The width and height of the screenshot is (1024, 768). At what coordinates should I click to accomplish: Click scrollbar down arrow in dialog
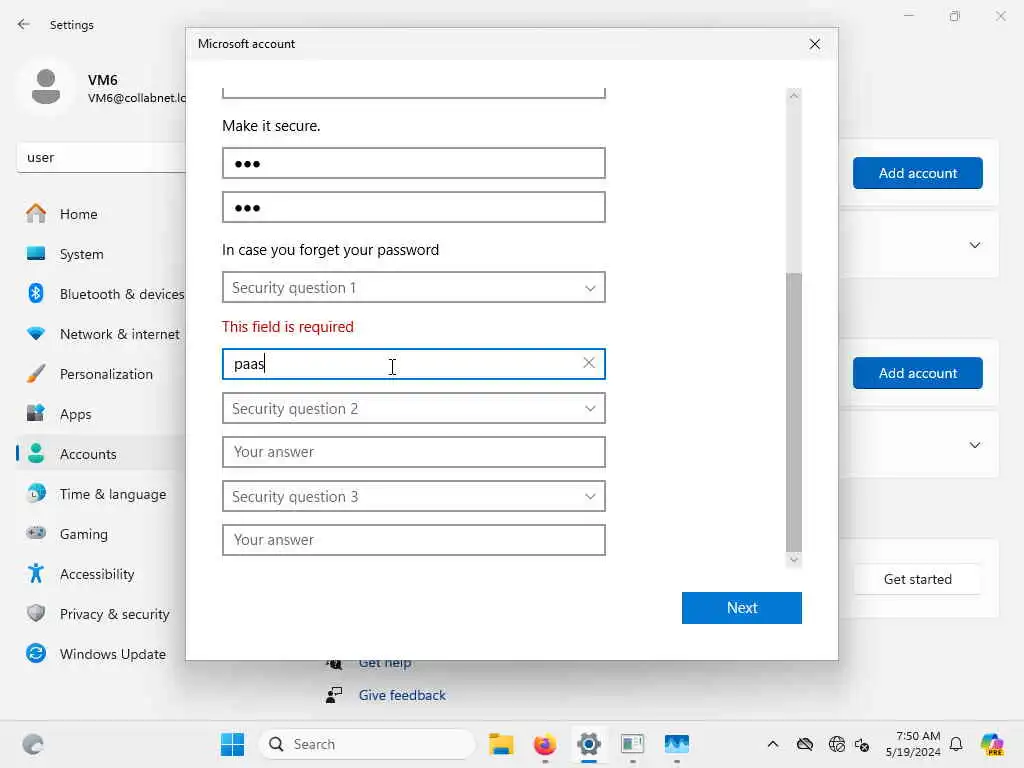click(793, 560)
